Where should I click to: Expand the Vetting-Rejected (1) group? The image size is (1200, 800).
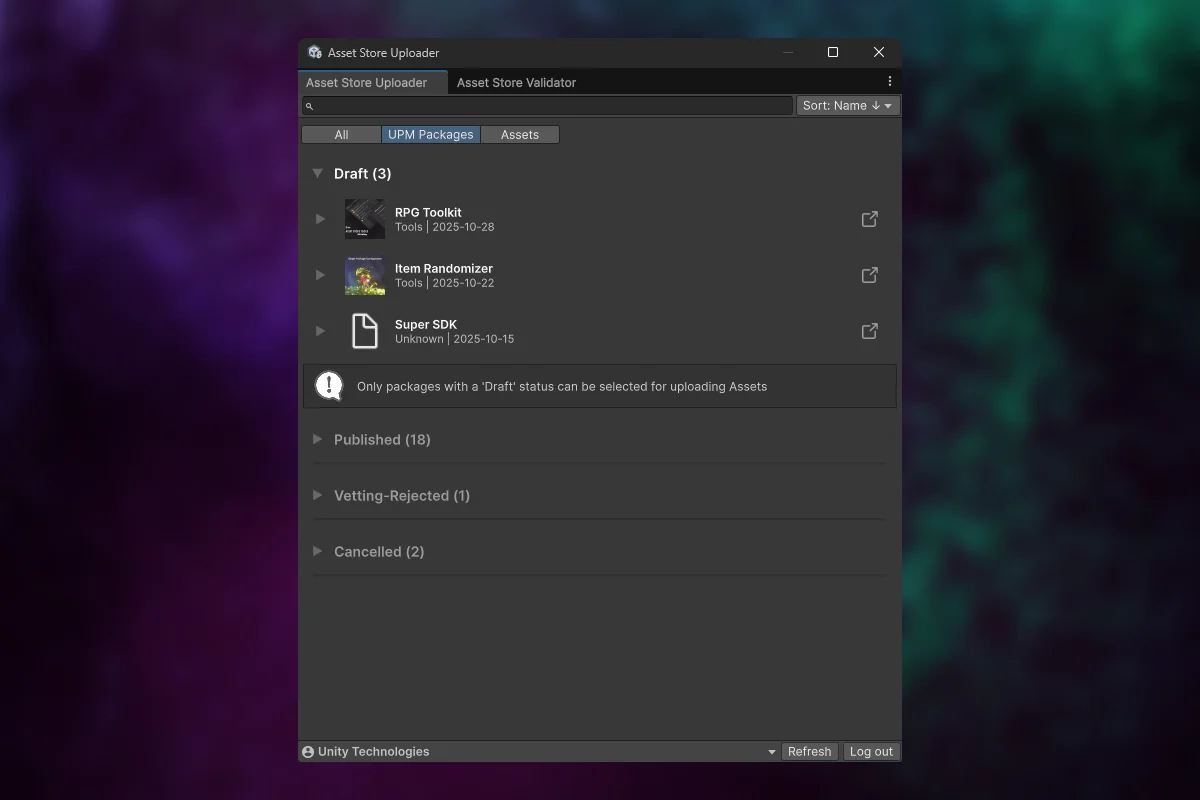click(x=317, y=496)
